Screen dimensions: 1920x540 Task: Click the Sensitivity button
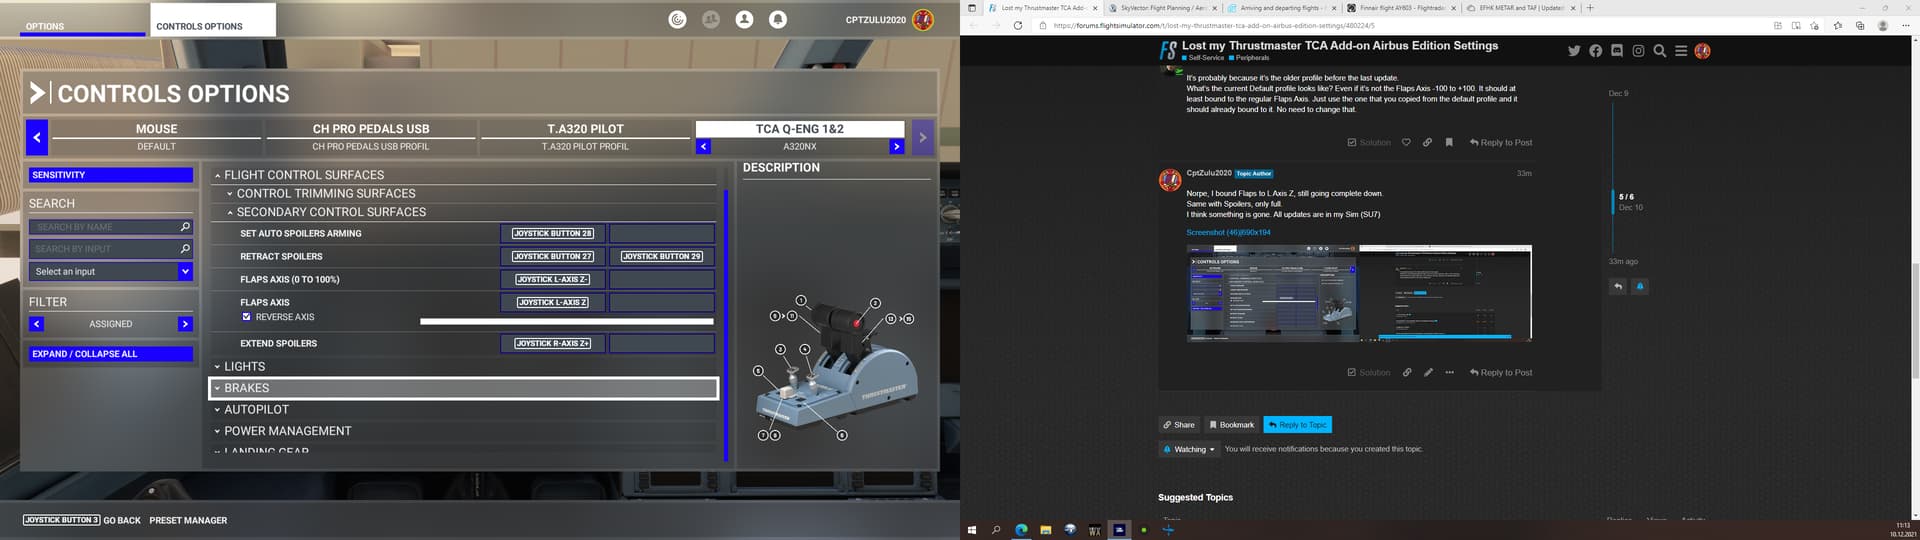pyautogui.click(x=110, y=175)
